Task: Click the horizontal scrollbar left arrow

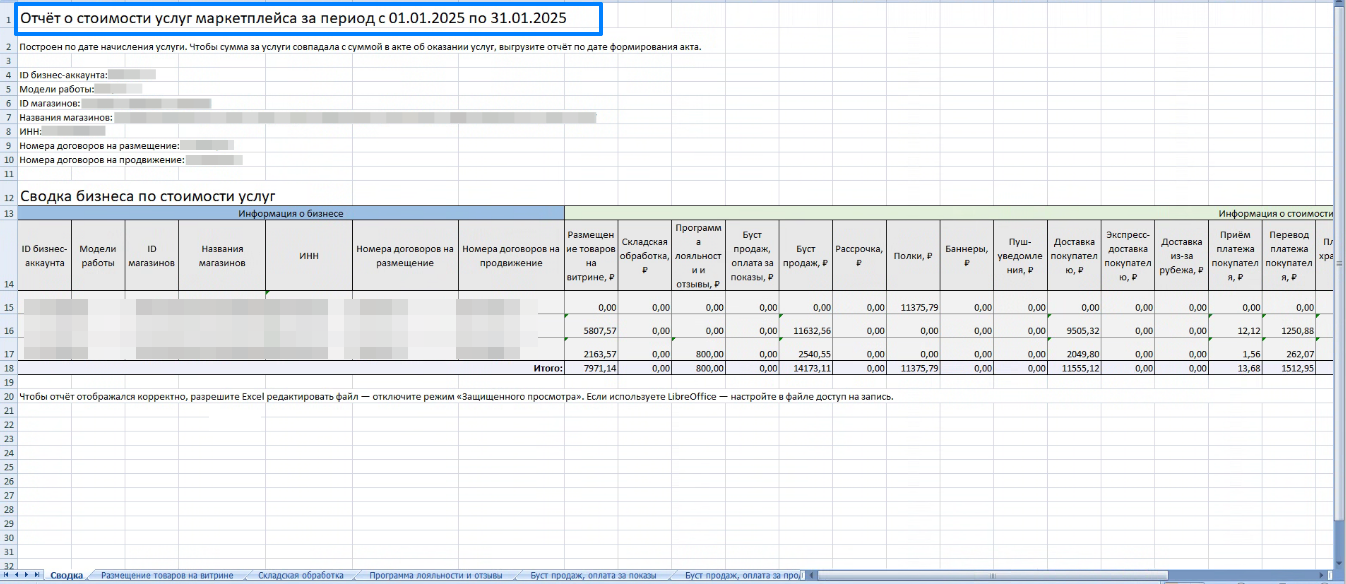Action: [x=813, y=575]
